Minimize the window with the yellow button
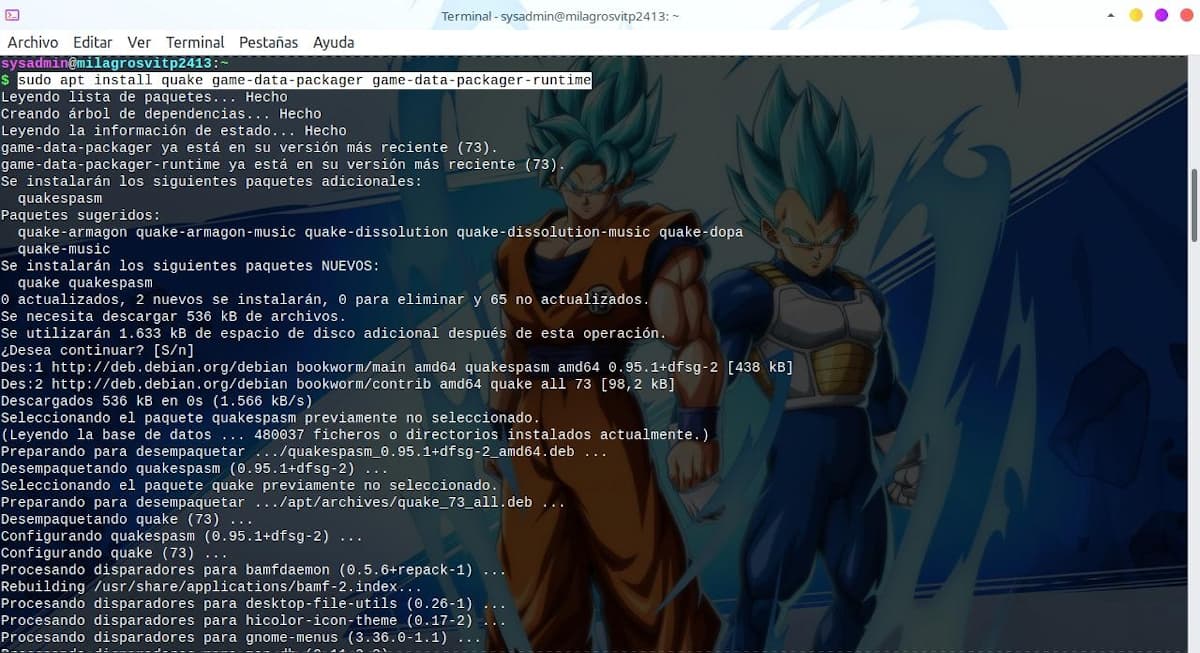The image size is (1200, 653). point(1136,15)
